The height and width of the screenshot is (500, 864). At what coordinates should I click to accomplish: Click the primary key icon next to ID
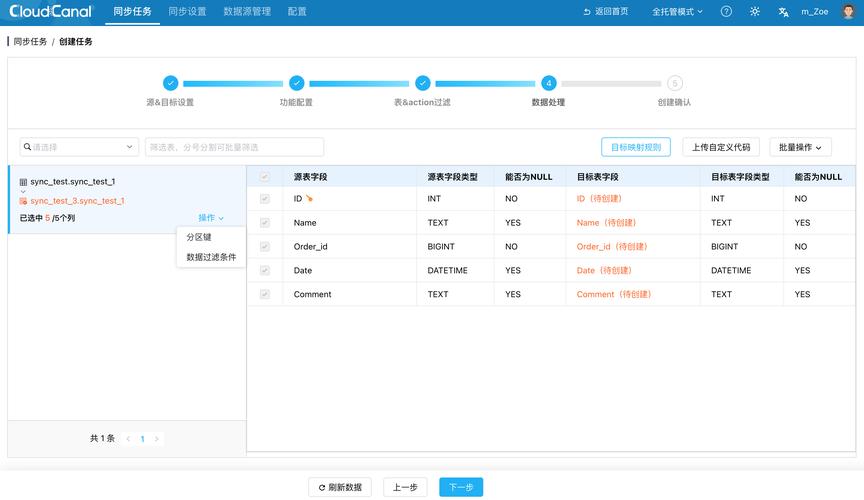tap(309, 198)
